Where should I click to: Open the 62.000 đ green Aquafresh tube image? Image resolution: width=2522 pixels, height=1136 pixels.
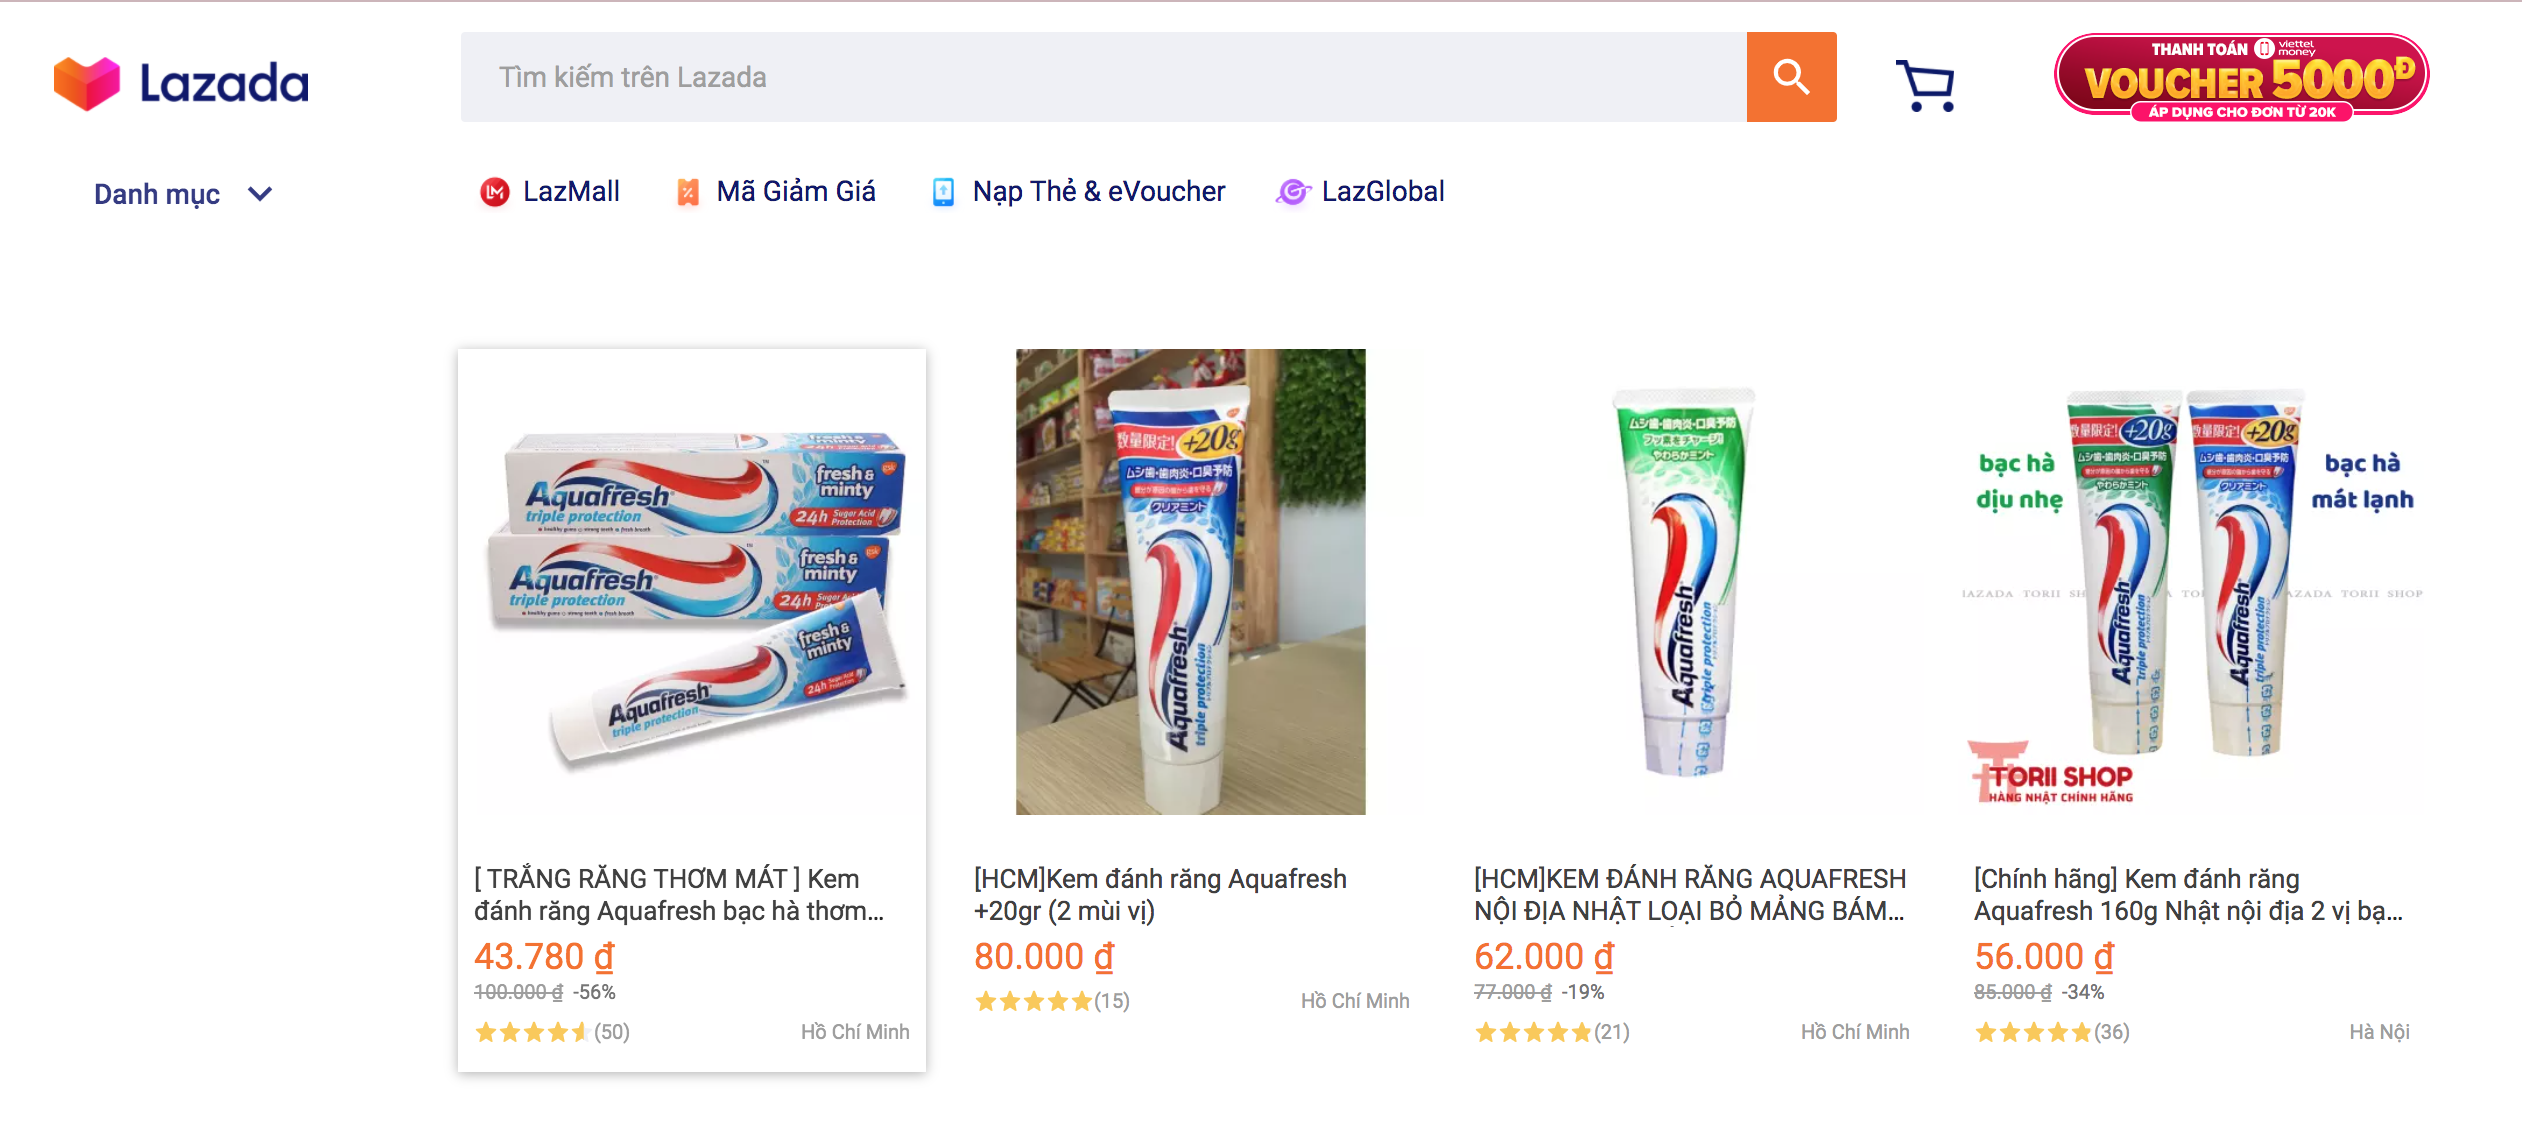point(1685,582)
